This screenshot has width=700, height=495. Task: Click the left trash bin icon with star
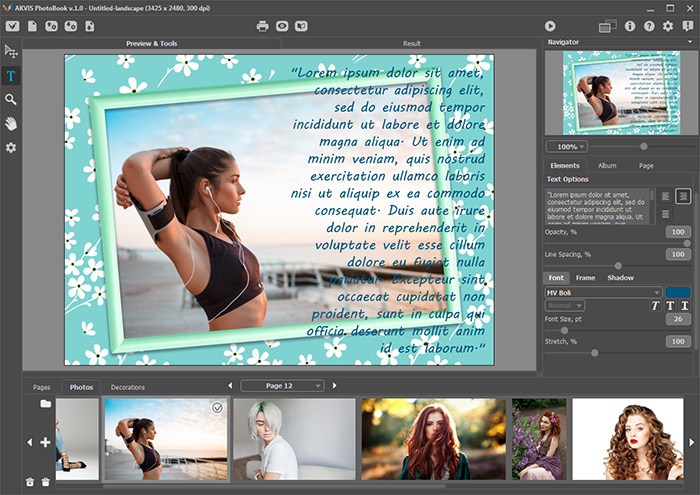point(30,482)
